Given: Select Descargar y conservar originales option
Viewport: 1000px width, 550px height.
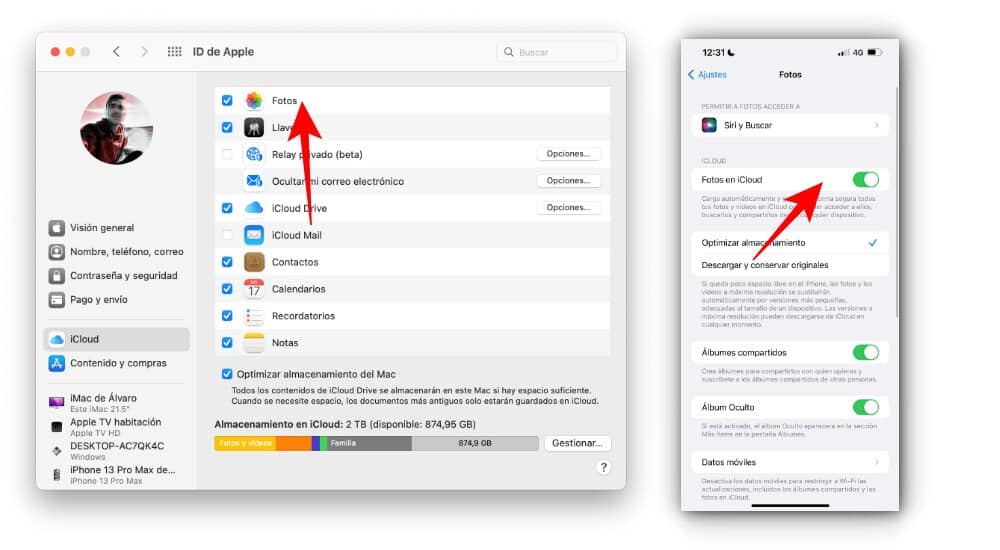Looking at the screenshot, I should (x=790, y=265).
